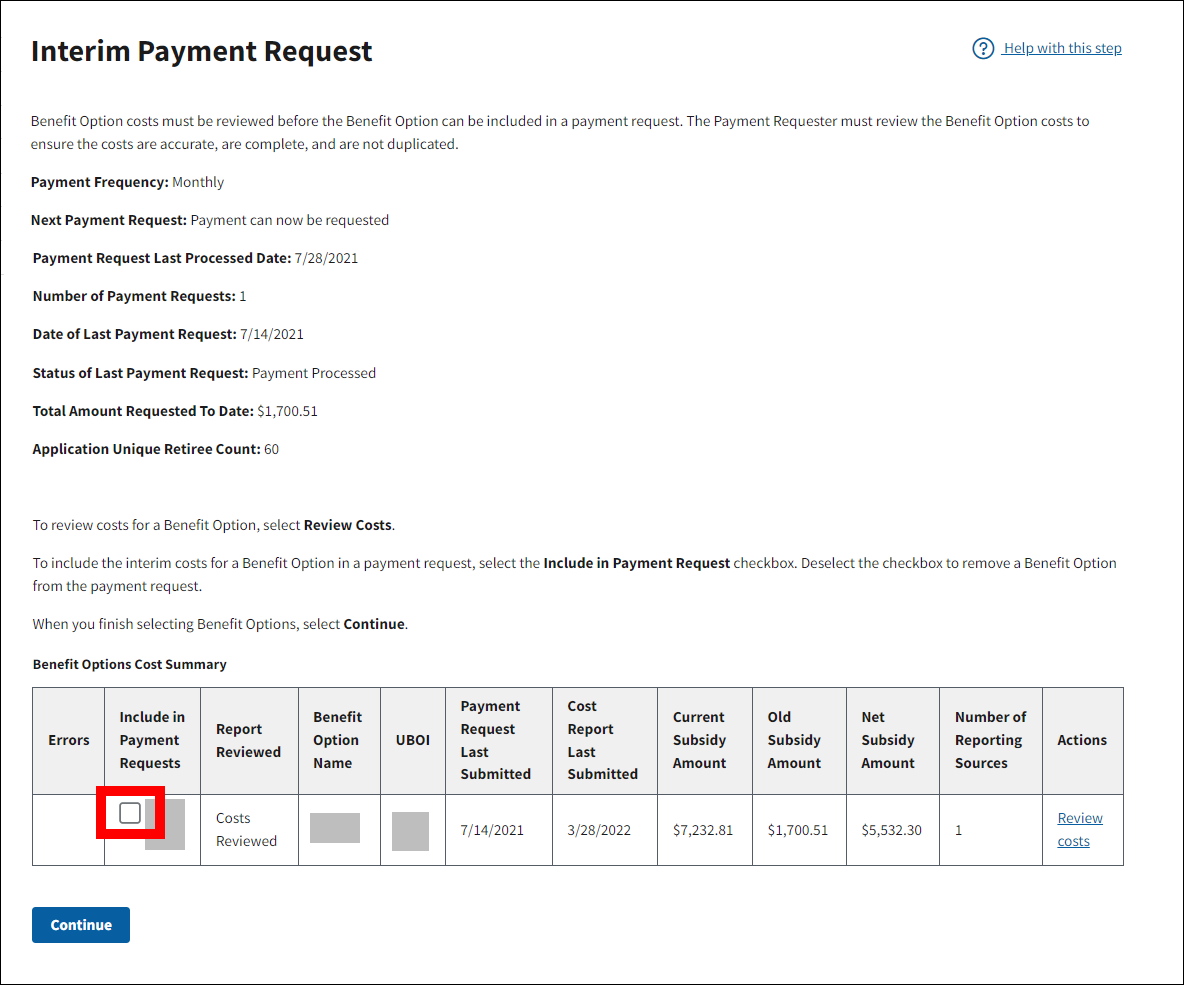The width and height of the screenshot is (1184, 985).
Task: Click the $5,532.30 net subsidy value
Action: tap(891, 830)
